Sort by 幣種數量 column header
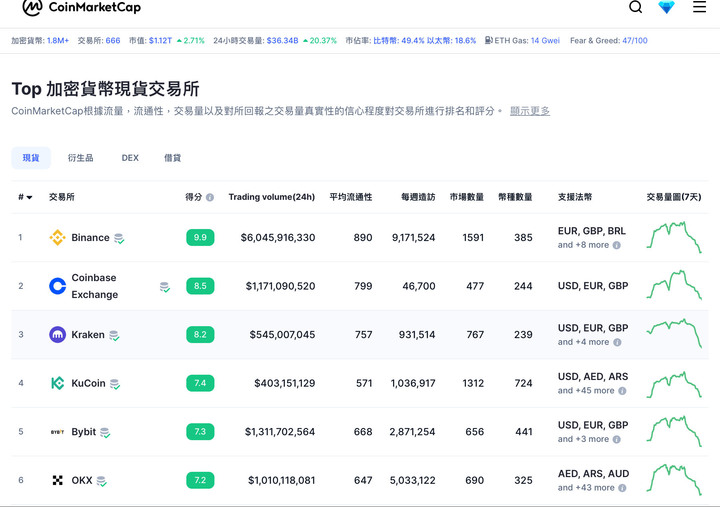Image resolution: width=720 pixels, height=507 pixels. point(515,197)
